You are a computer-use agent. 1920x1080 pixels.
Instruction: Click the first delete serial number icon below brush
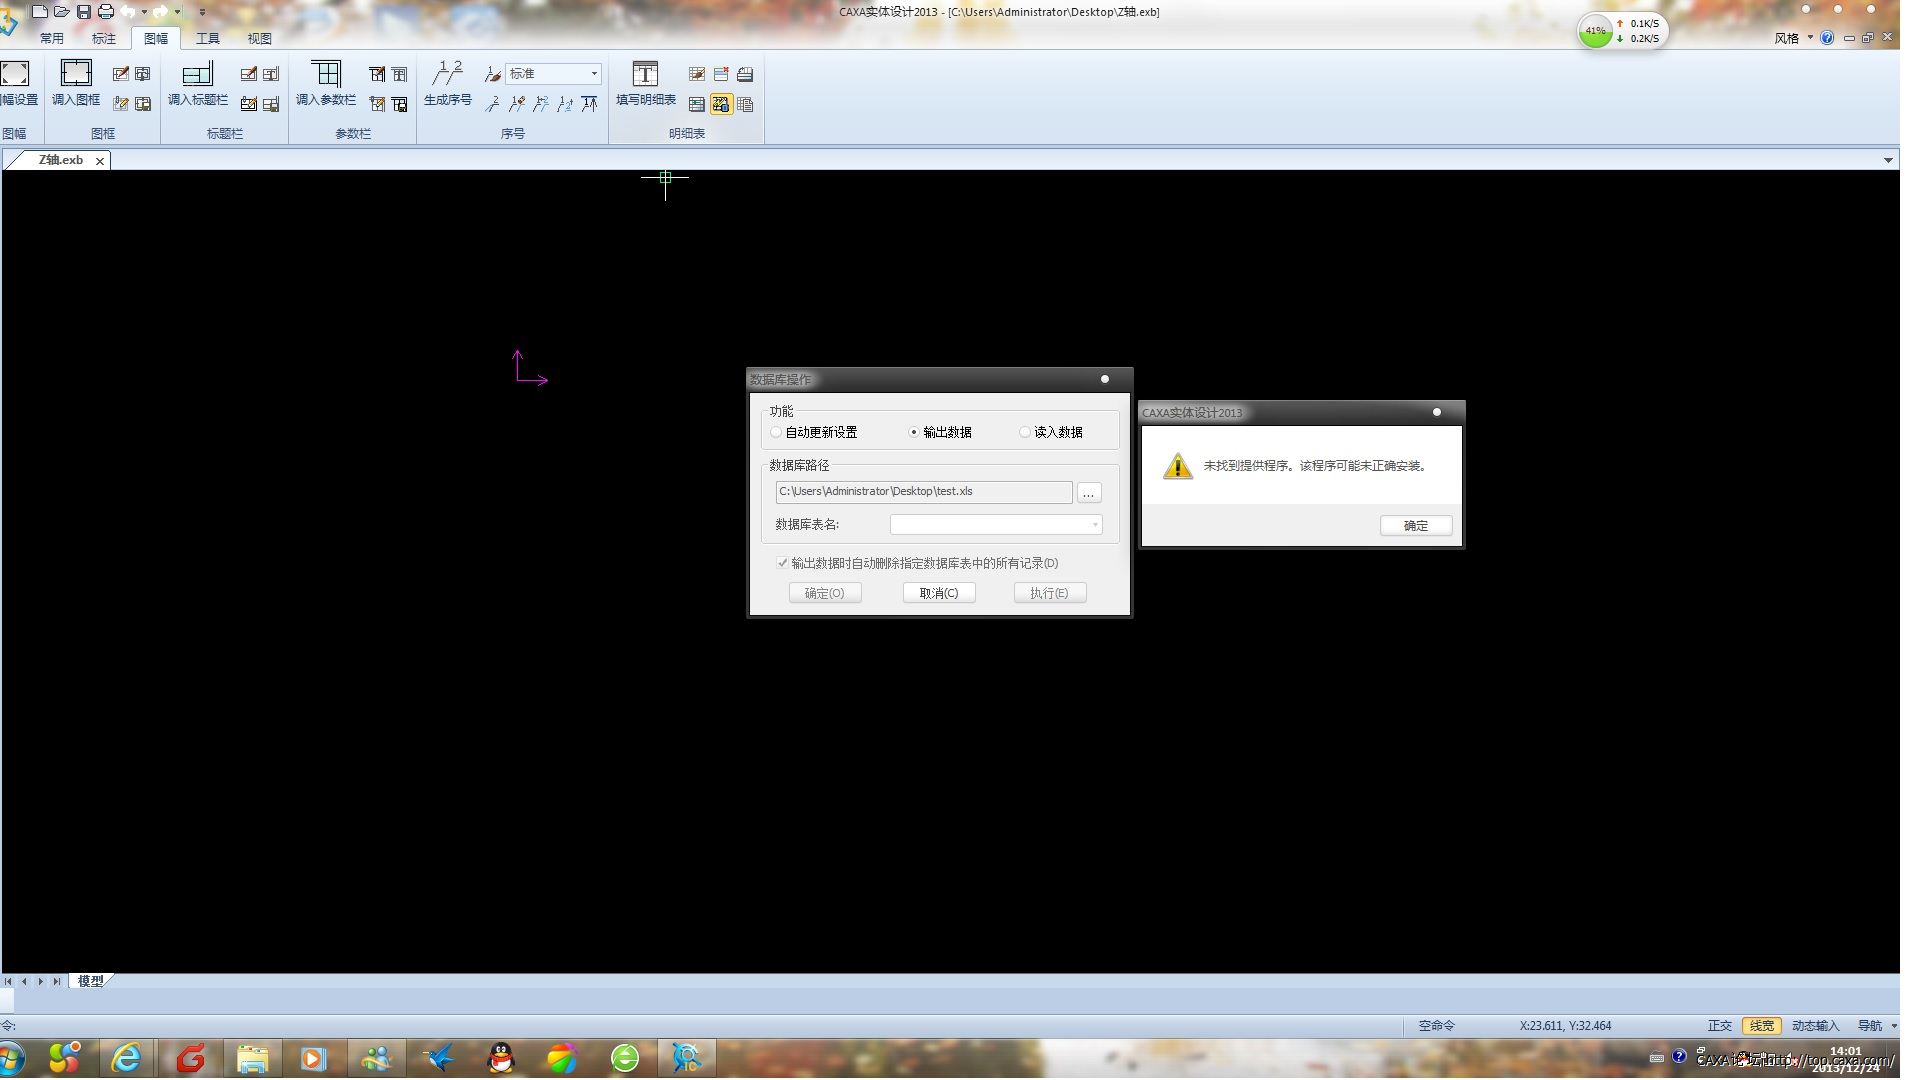coord(493,104)
